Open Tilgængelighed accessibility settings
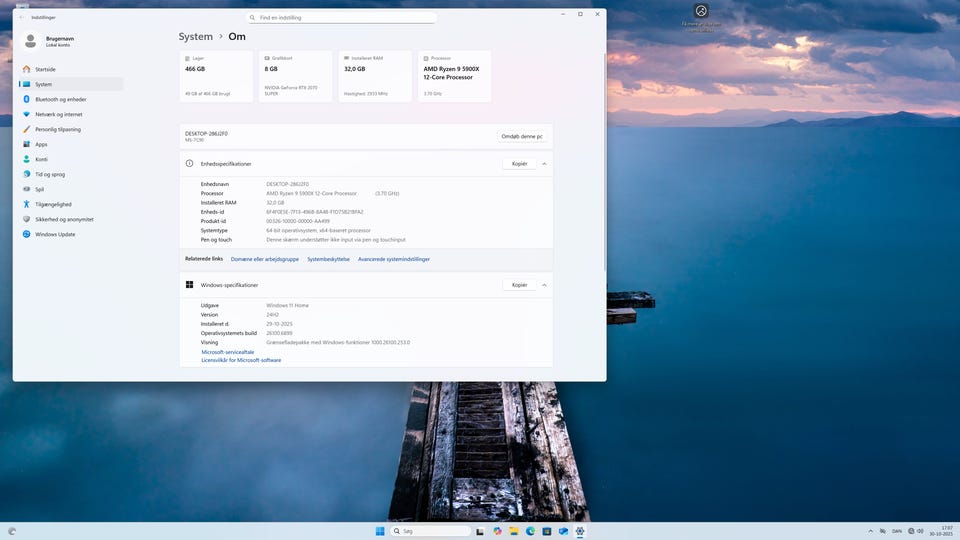960x540 pixels. [x=54, y=204]
